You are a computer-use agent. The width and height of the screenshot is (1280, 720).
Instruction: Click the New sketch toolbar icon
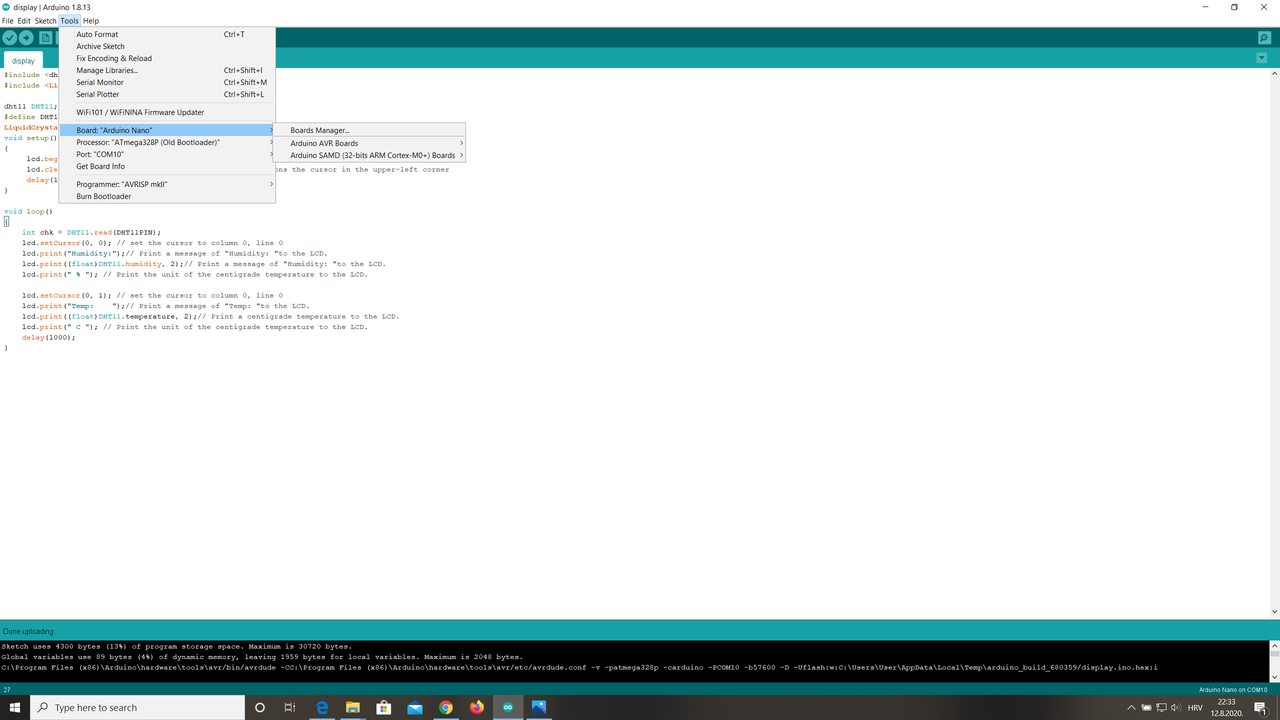[46, 38]
